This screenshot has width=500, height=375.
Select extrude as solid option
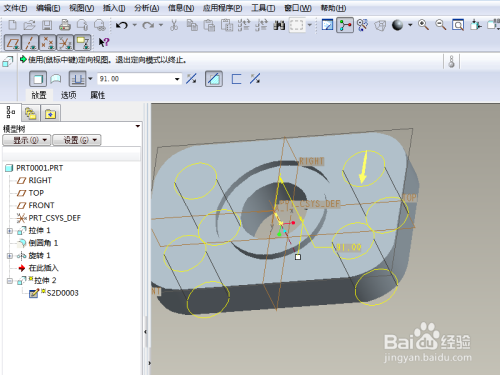38,79
